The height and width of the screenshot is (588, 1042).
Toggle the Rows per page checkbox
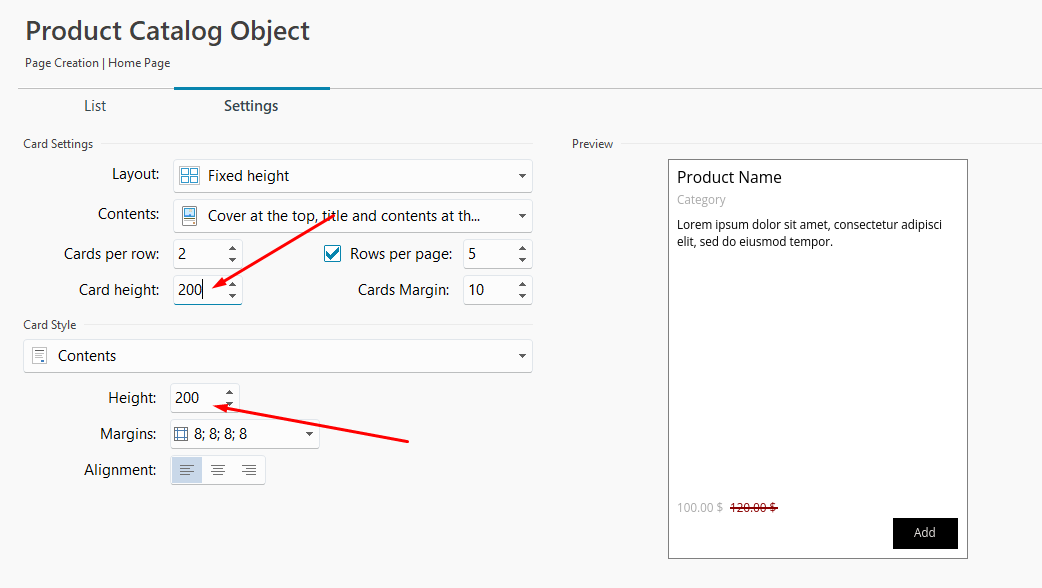[332, 254]
